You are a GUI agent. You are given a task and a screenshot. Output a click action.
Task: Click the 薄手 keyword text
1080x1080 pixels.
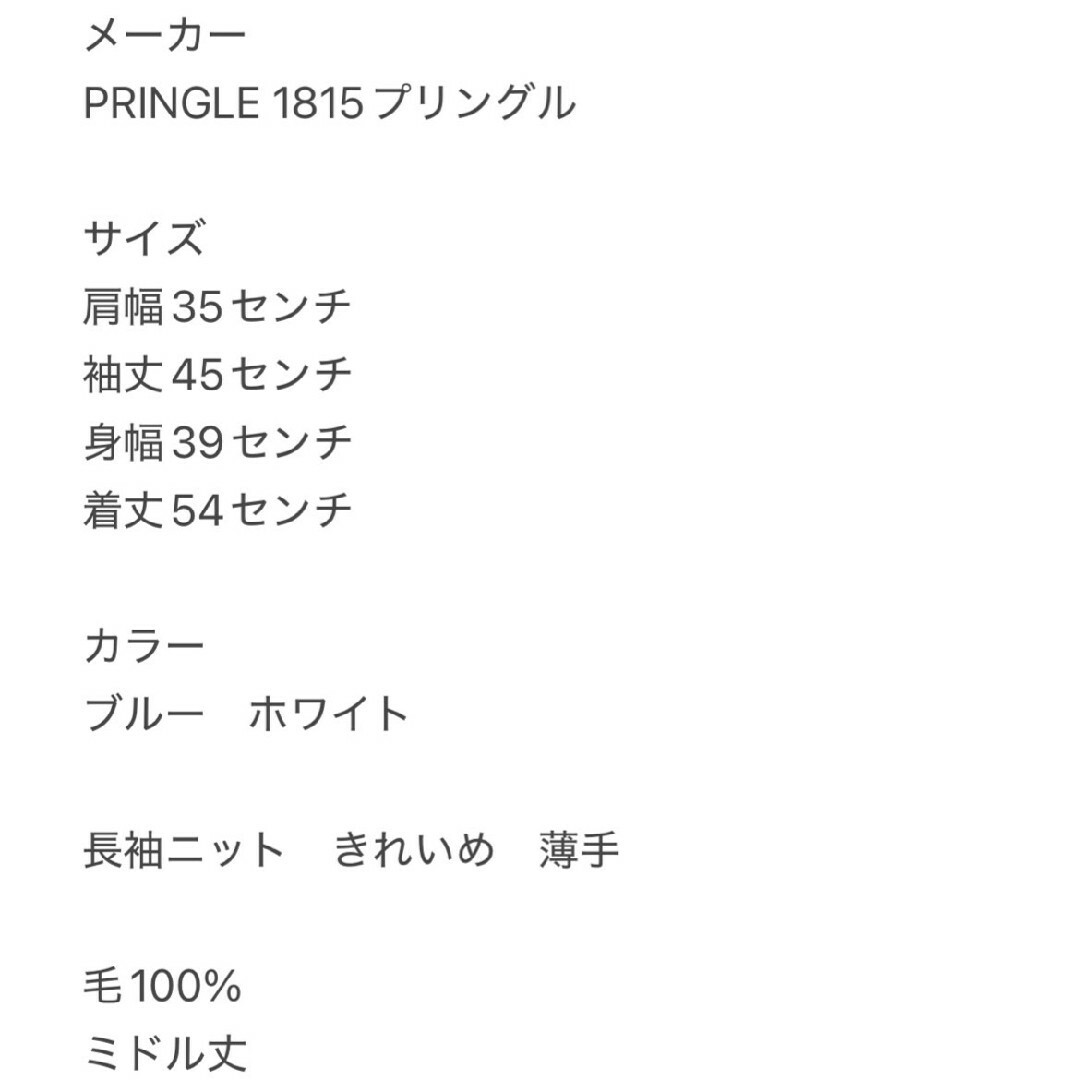click(x=579, y=850)
